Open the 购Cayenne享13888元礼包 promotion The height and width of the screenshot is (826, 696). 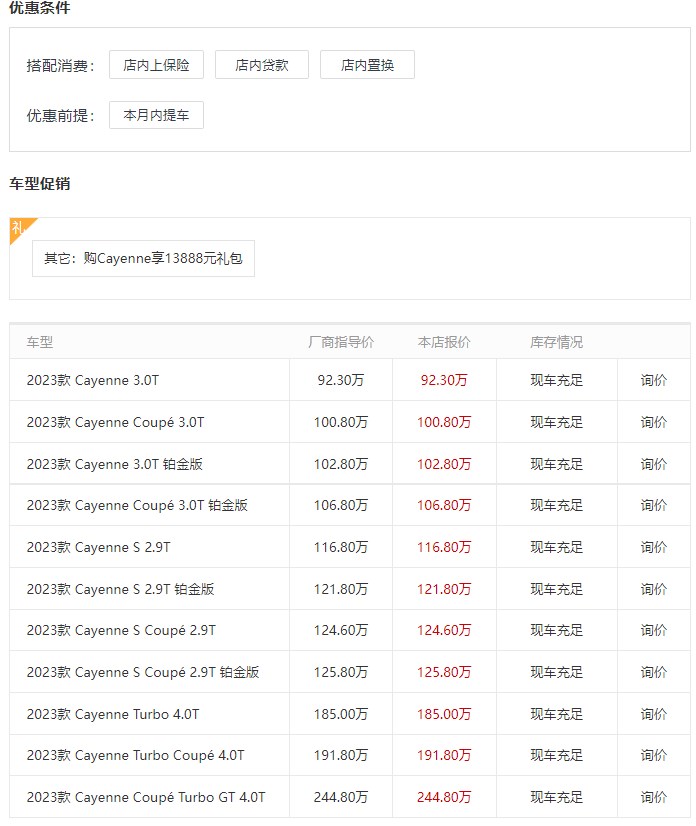[143, 258]
